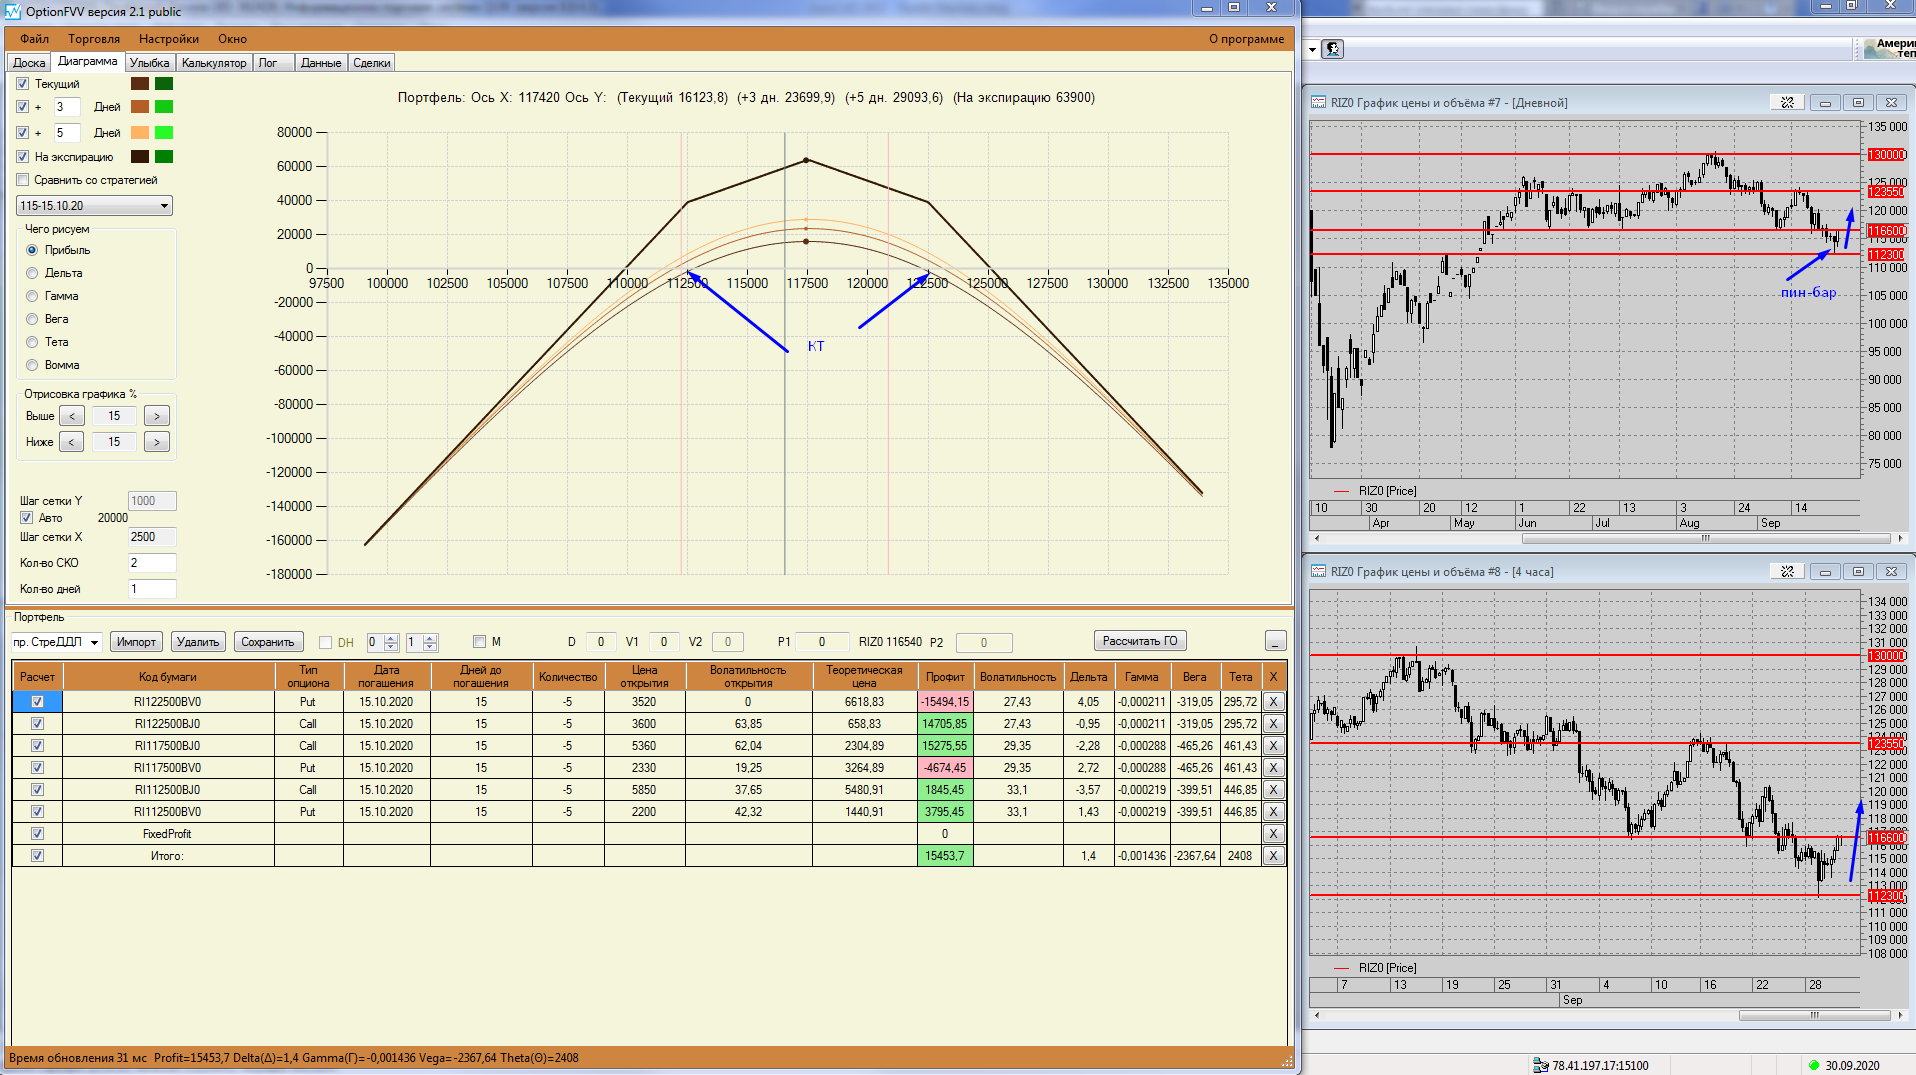Open the О программе menu item
Screen dimensions: 1916x1075
1246,39
